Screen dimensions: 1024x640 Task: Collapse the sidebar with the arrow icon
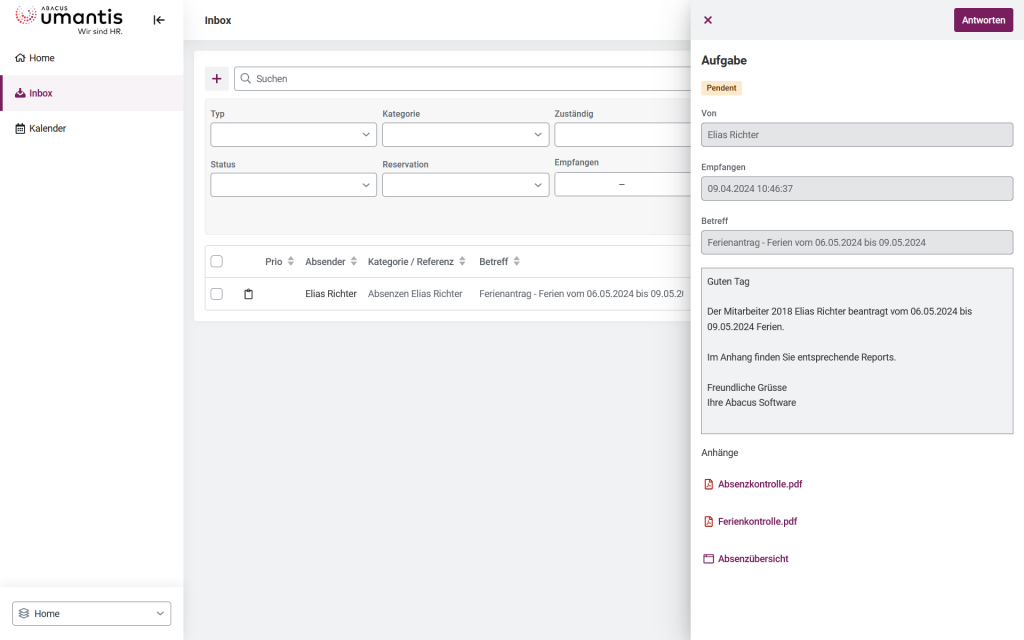tap(159, 20)
